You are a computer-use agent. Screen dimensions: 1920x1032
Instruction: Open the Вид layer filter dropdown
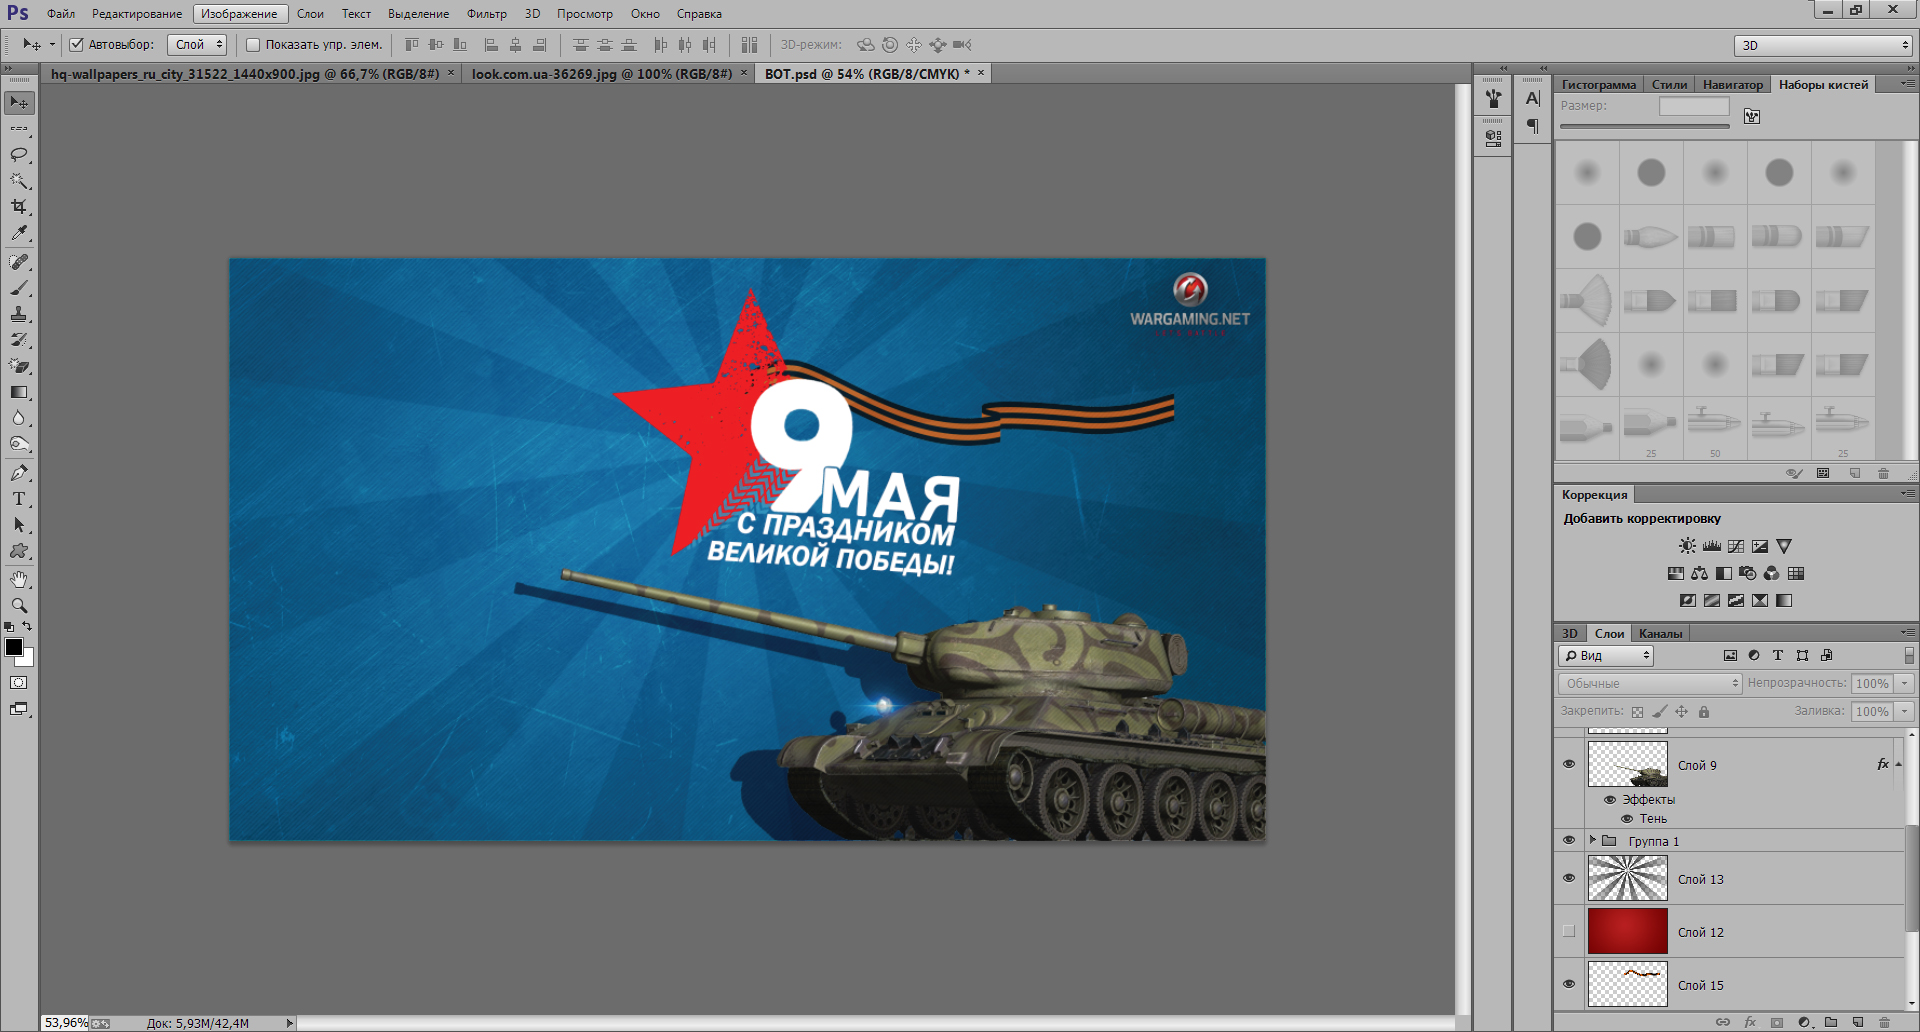[1606, 656]
